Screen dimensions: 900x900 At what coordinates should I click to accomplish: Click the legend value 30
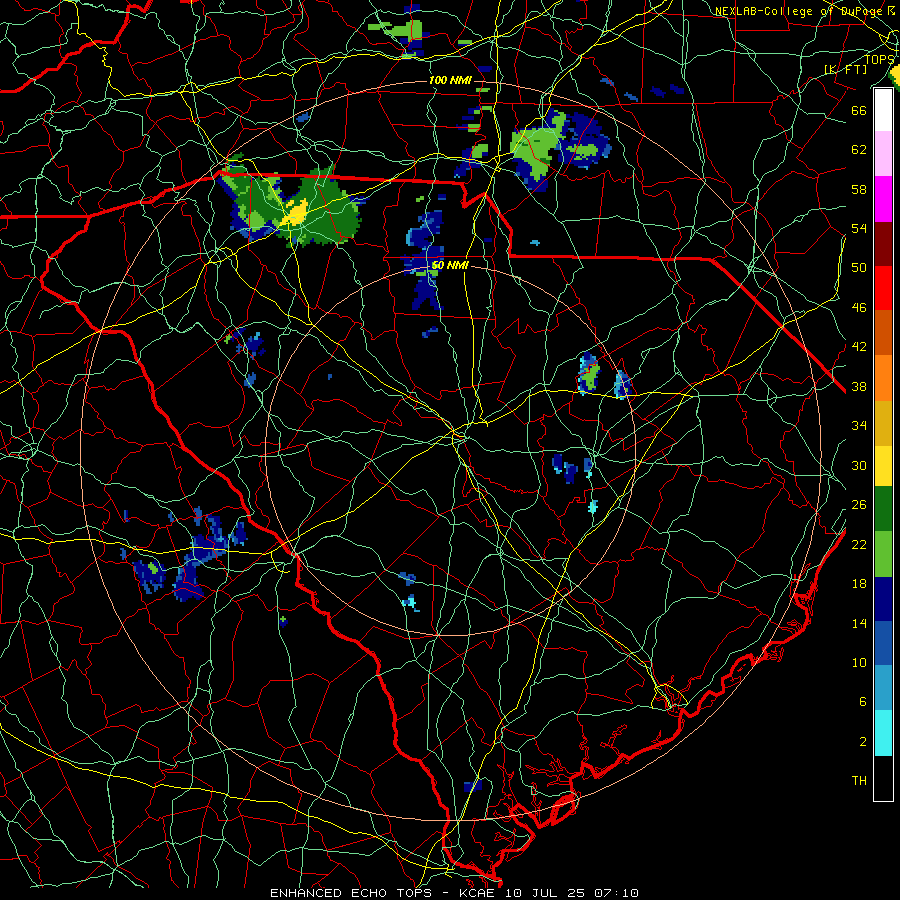pos(859,465)
